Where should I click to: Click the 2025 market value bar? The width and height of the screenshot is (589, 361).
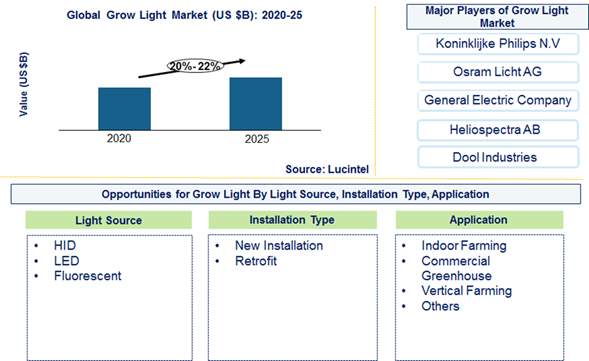pos(256,104)
